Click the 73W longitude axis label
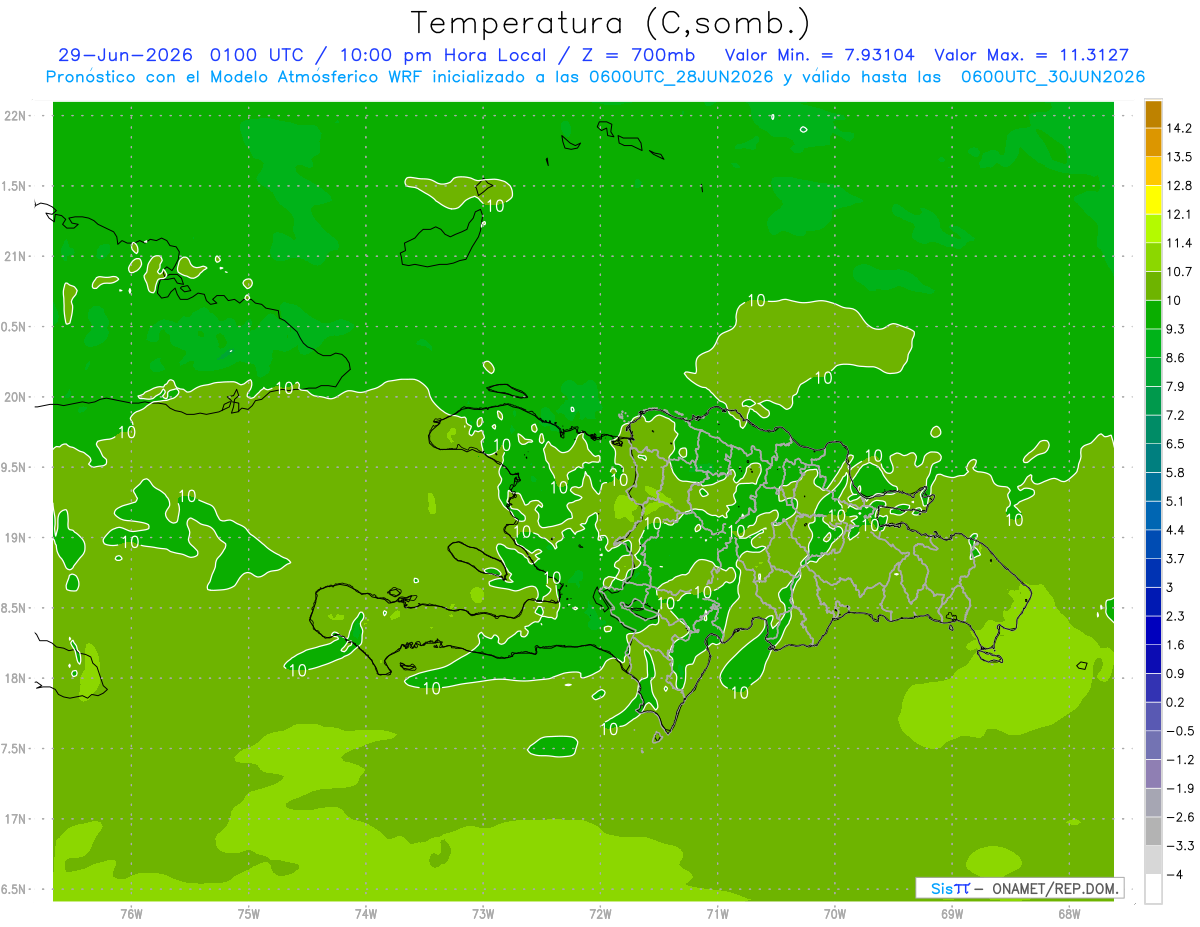This screenshot has width=1200, height=927. [483, 914]
